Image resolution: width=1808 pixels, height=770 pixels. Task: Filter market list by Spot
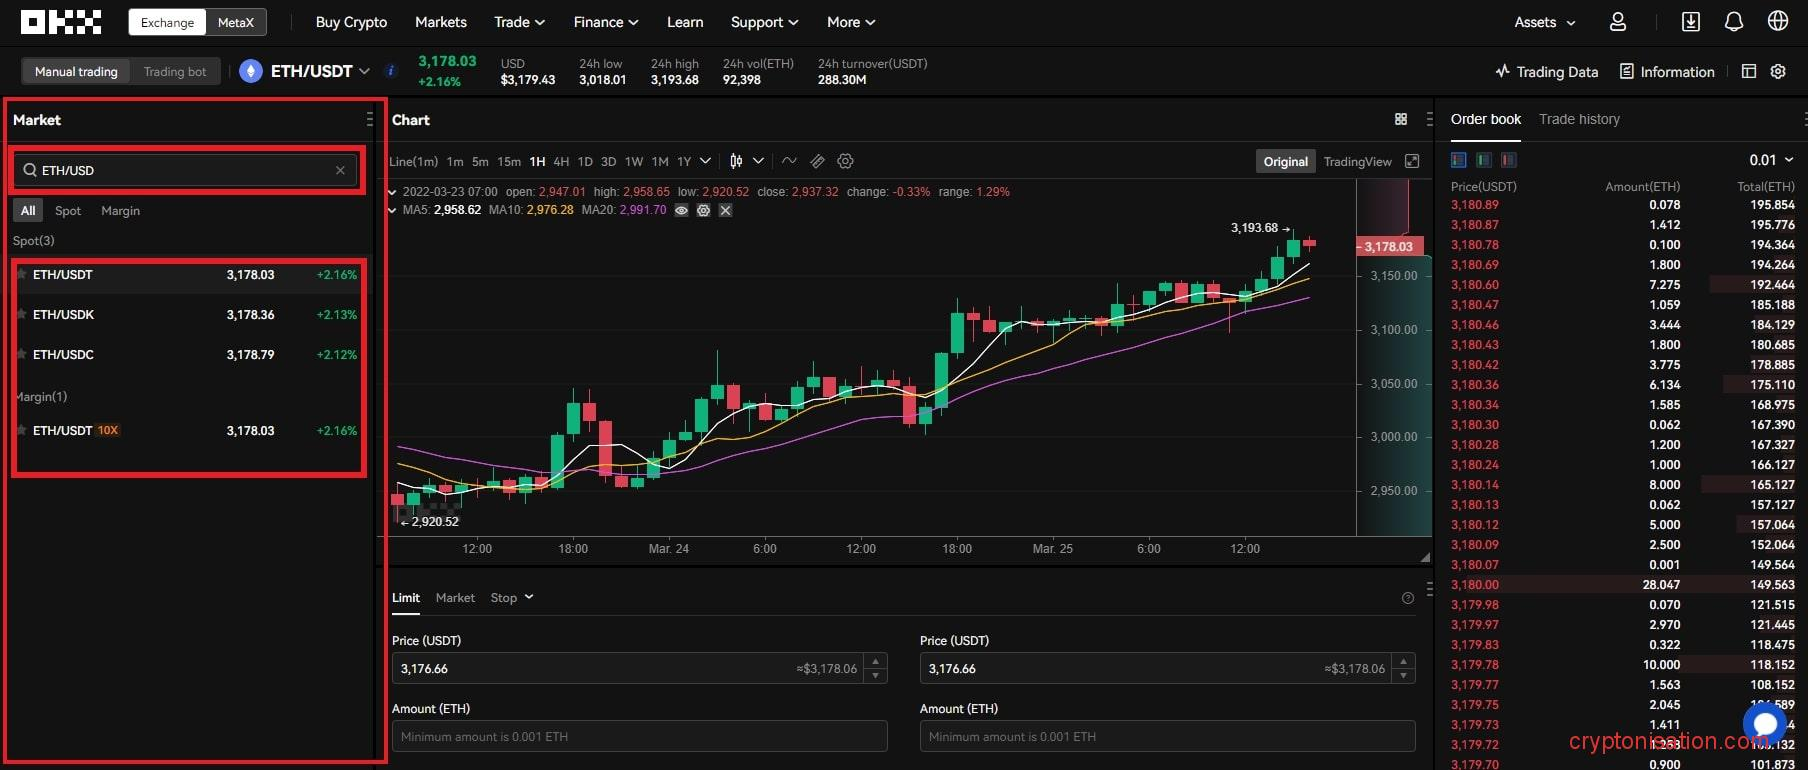(x=68, y=210)
